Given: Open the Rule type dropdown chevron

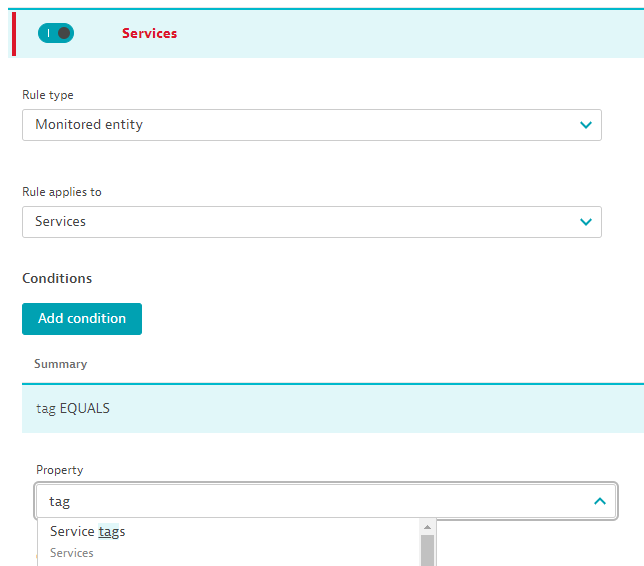Looking at the screenshot, I should [586, 125].
